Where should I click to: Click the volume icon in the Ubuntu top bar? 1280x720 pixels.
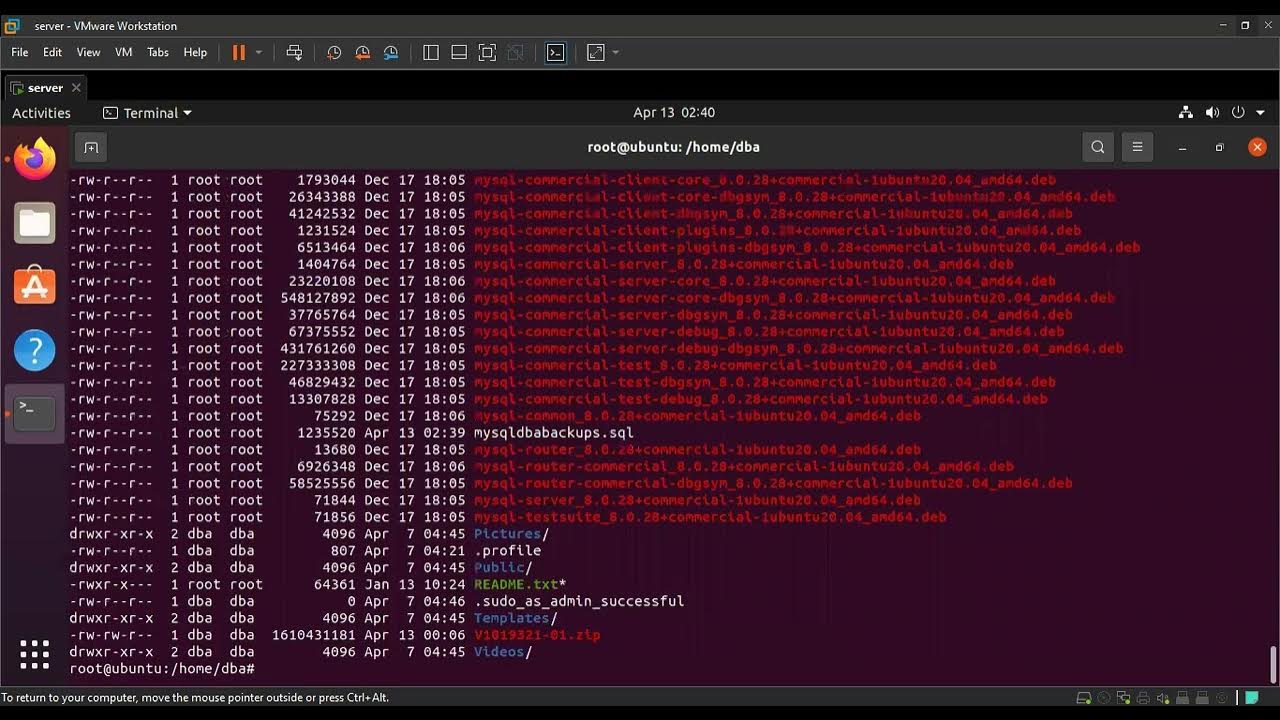click(1212, 113)
